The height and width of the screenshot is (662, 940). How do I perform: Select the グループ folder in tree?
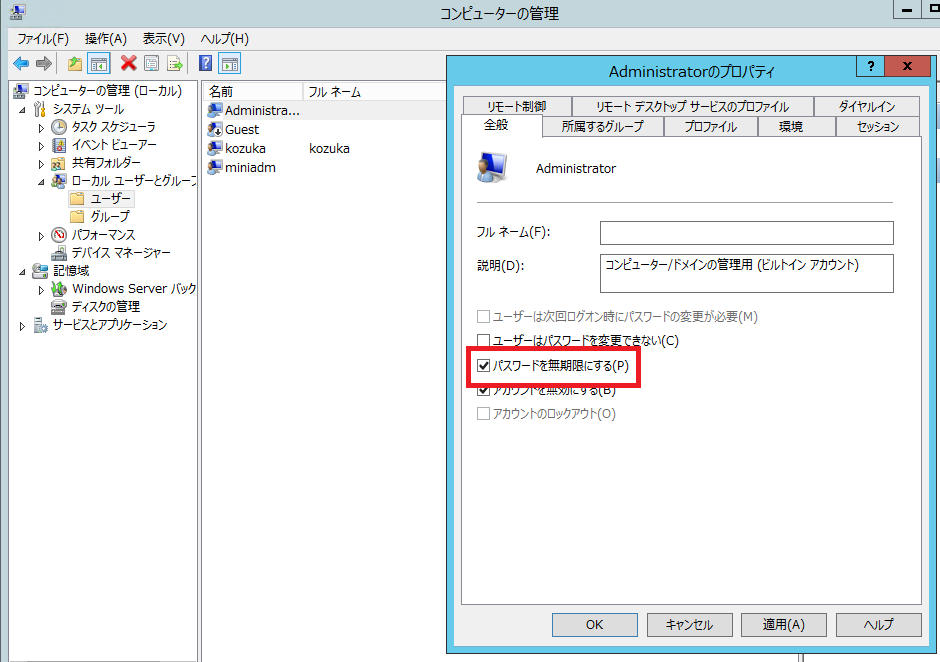pyautogui.click(x=110, y=217)
